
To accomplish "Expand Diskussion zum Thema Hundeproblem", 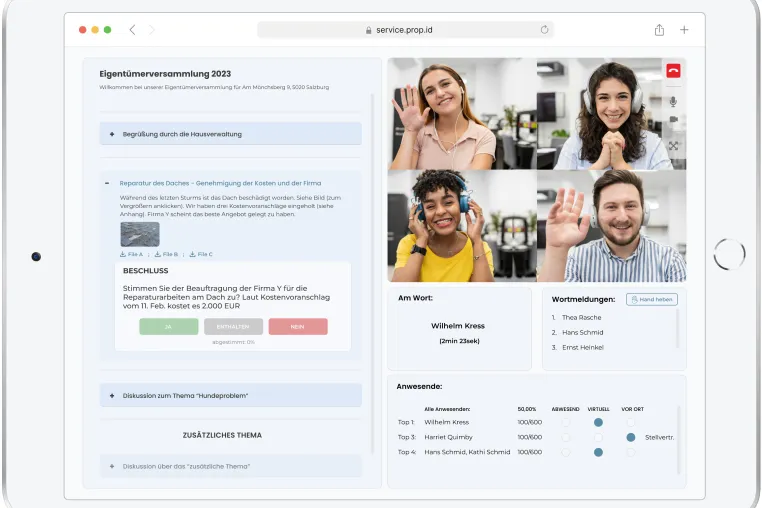I will click(230, 396).
